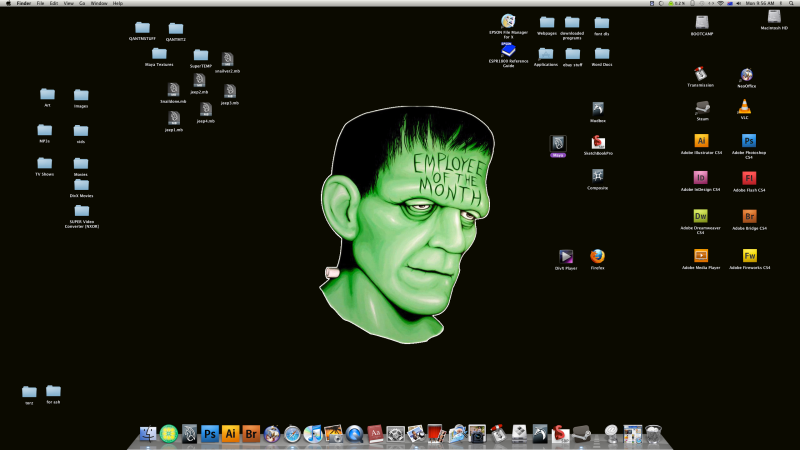Launch Safari from the Dock

(x=292, y=434)
